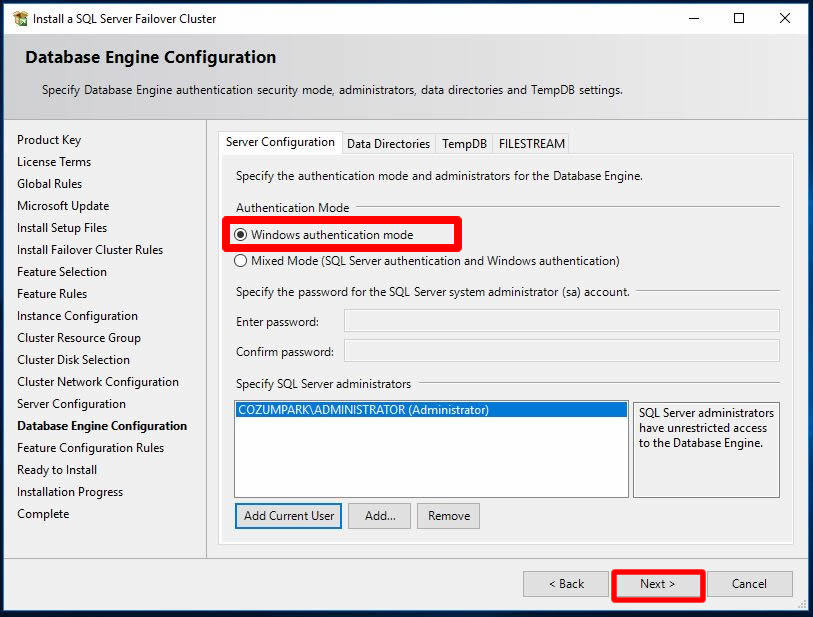This screenshot has width=813, height=617.
Task: Open the FILESTREAM tab
Action: click(x=531, y=144)
